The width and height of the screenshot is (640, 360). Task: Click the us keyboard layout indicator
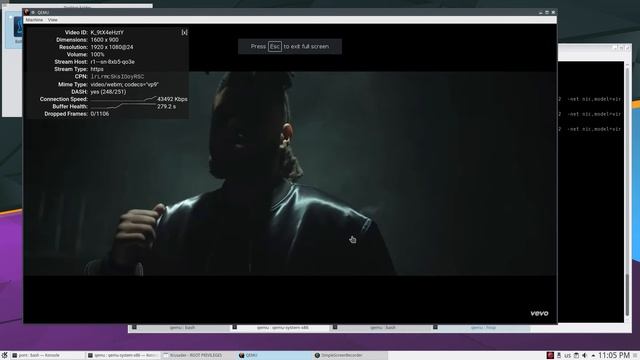pos(567,356)
